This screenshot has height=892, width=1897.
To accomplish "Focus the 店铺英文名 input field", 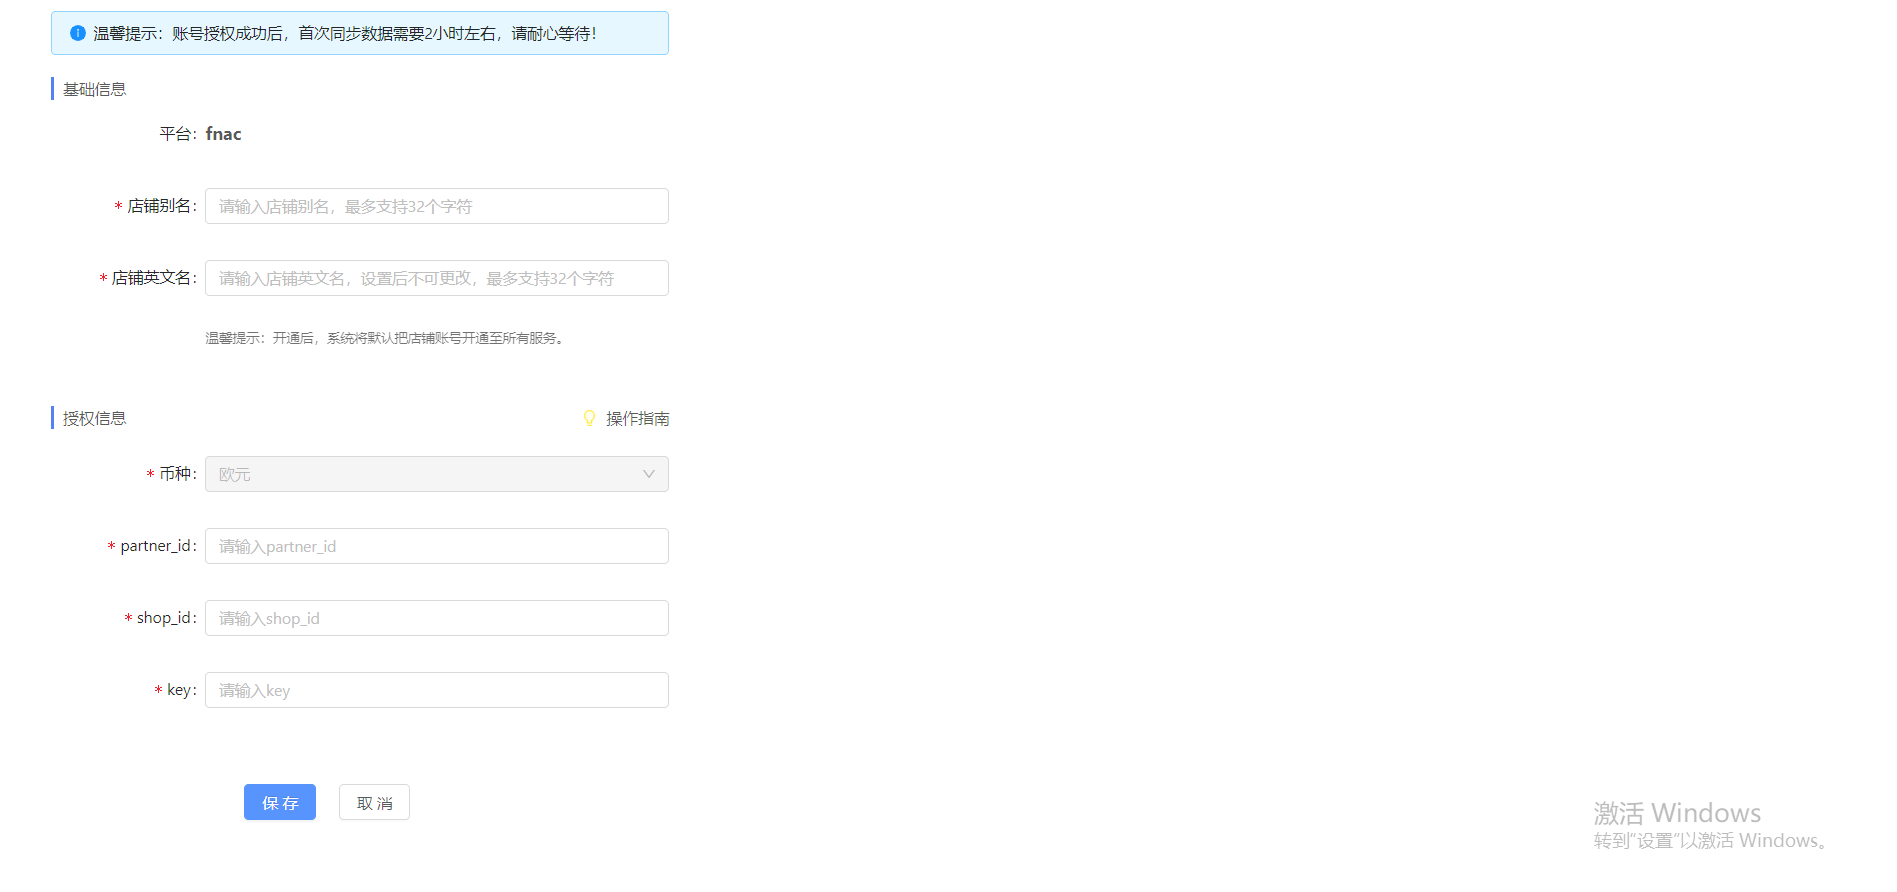I will [x=437, y=278].
